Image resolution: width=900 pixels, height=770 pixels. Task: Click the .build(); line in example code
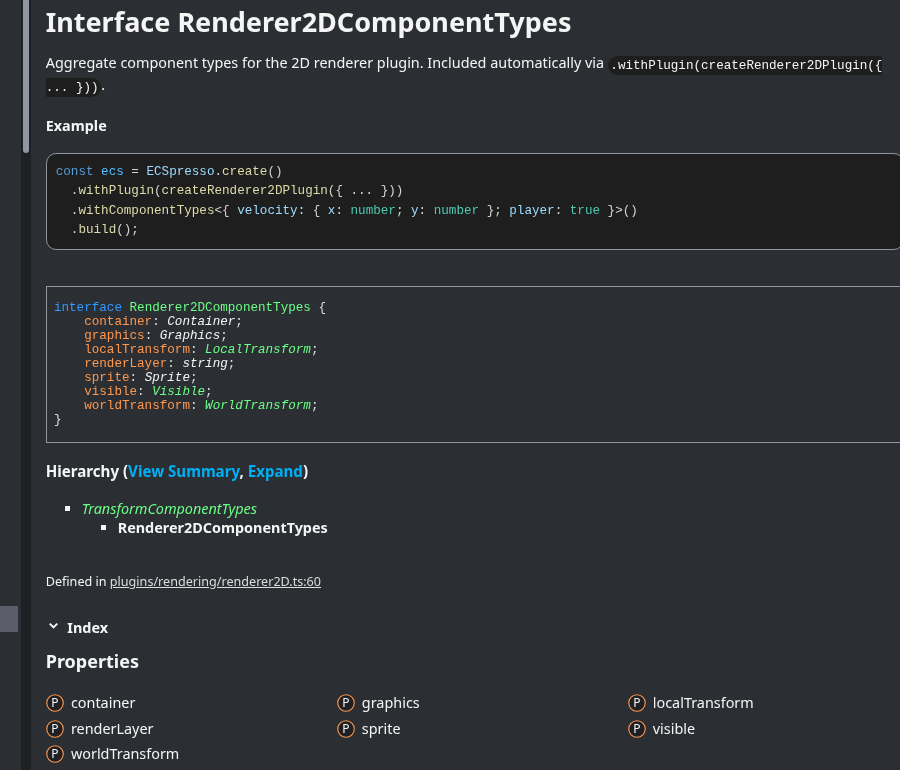coord(104,230)
